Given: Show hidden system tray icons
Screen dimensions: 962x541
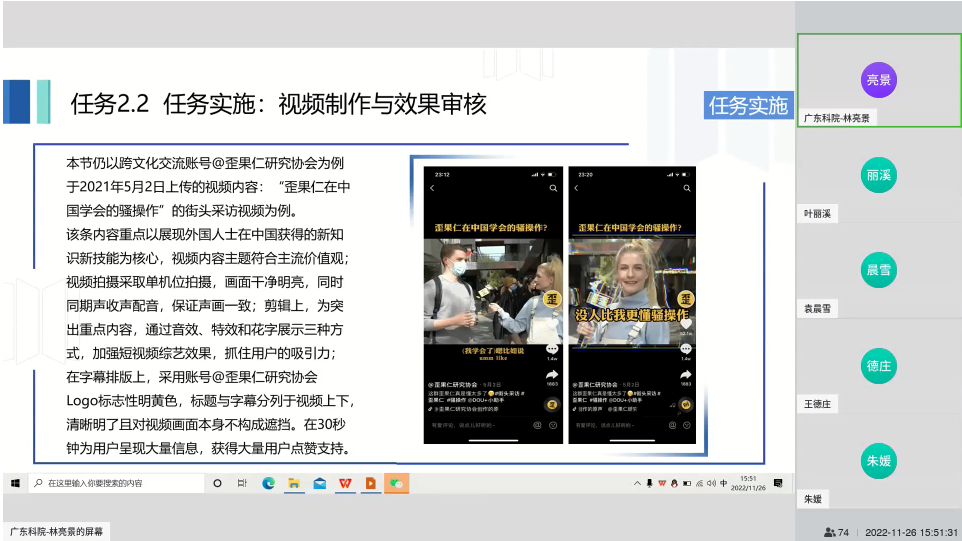Looking at the screenshot, I should (x=637, y=483).
